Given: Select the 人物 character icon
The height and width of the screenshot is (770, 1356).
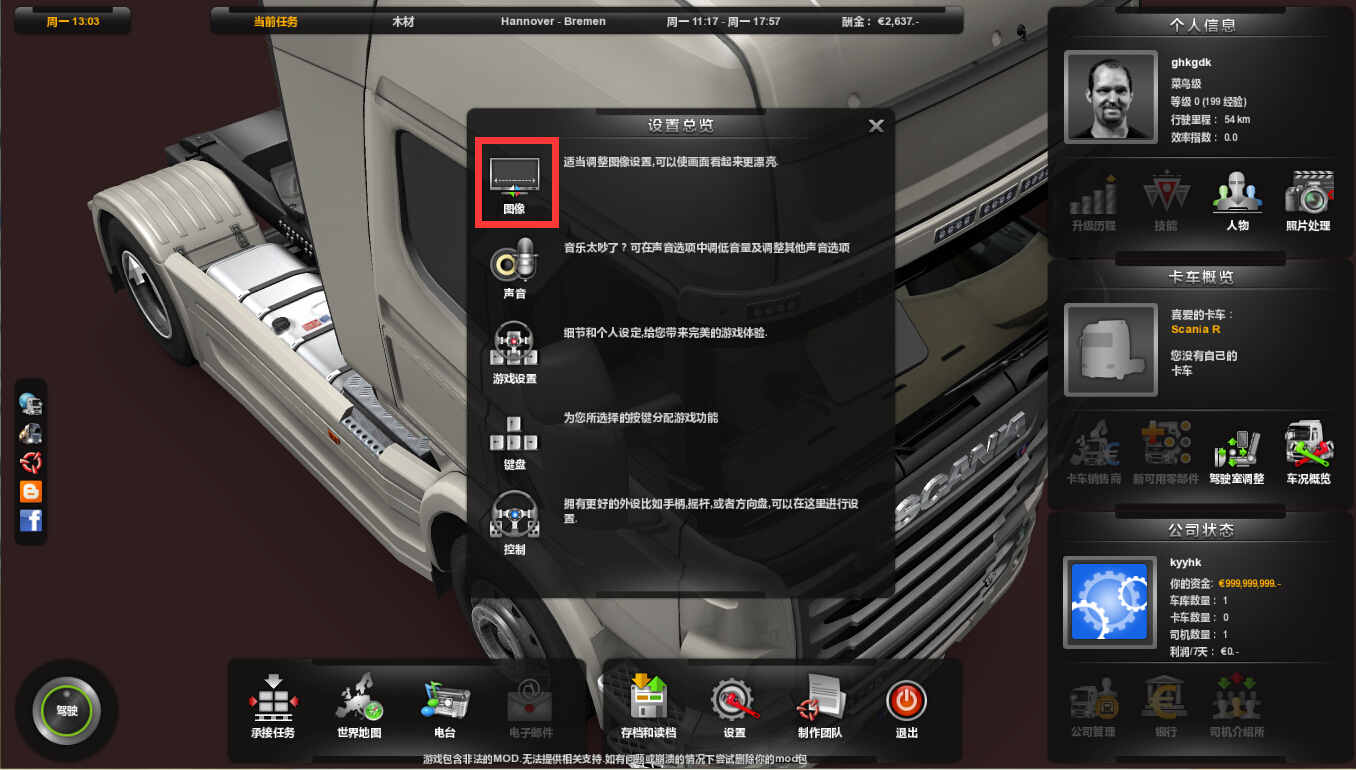Looking at the screenshot, I should click(1237, 201).
